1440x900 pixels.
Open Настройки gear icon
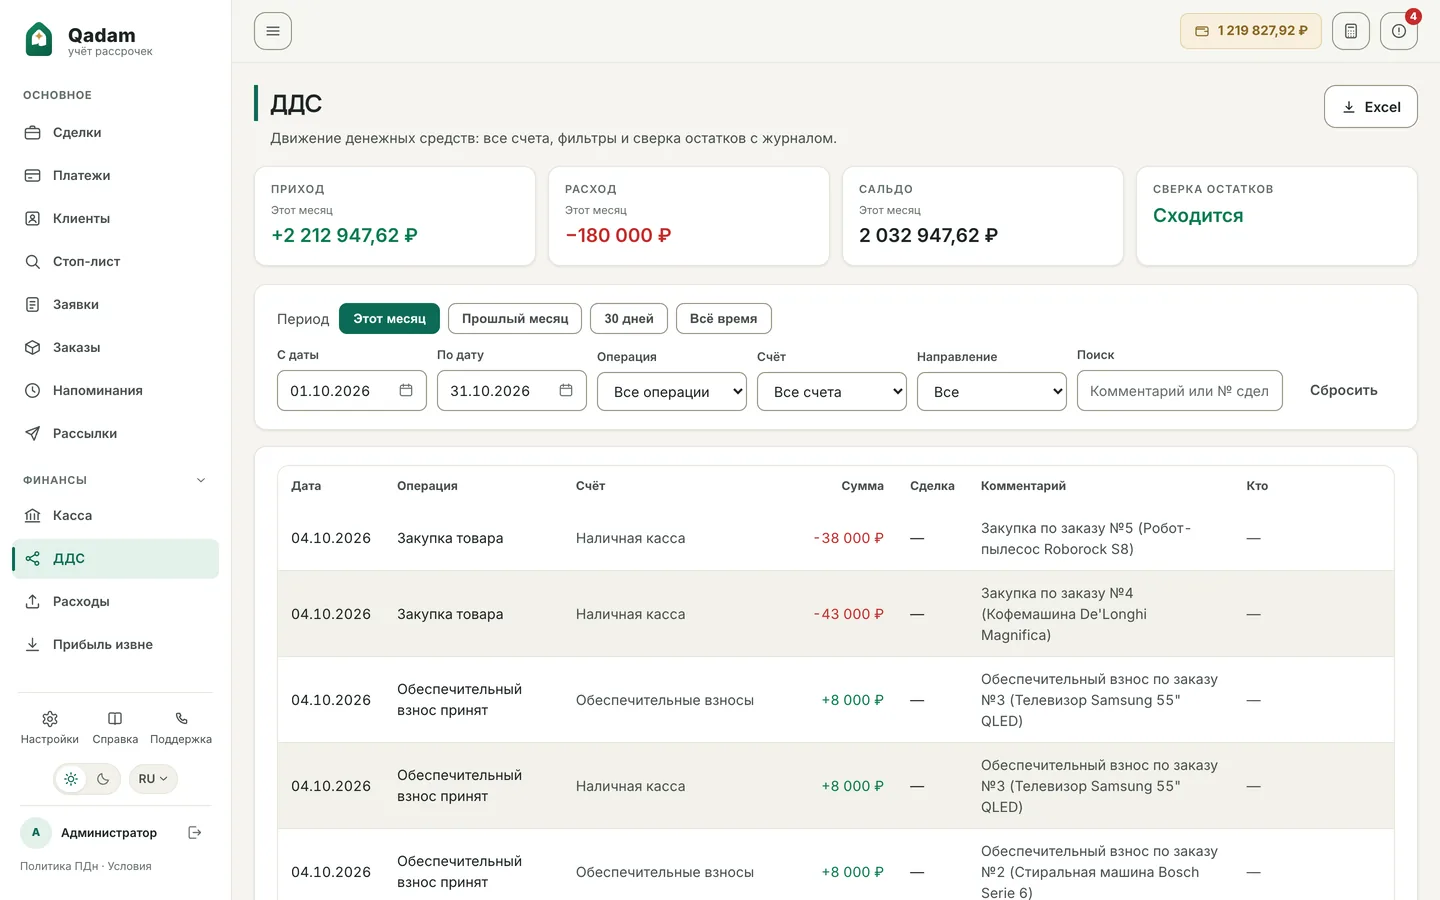[x=50, y=719]
